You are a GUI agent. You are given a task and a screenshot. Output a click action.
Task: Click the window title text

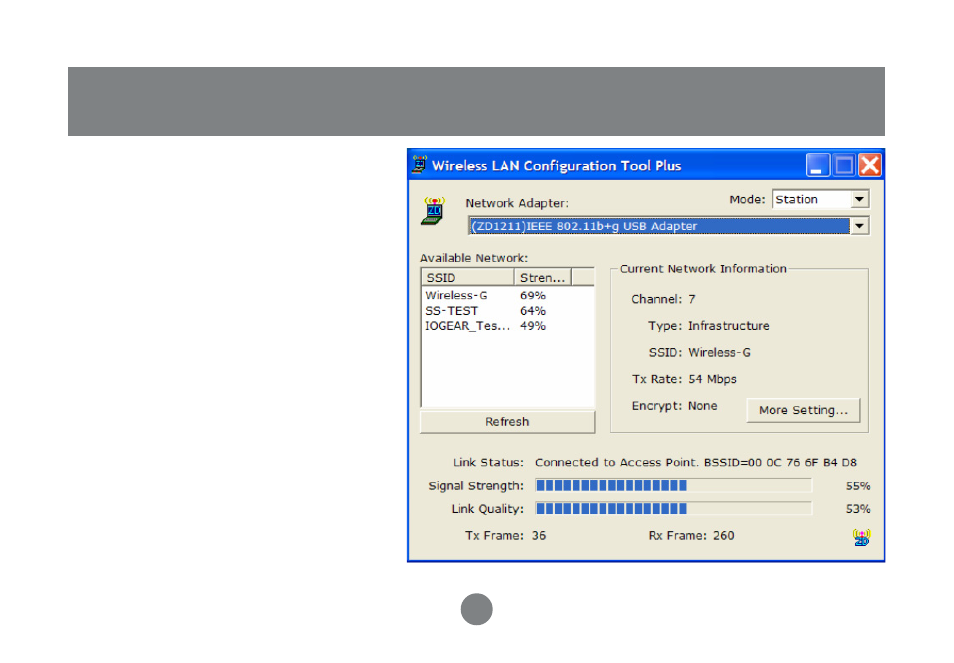coord(557,165)
